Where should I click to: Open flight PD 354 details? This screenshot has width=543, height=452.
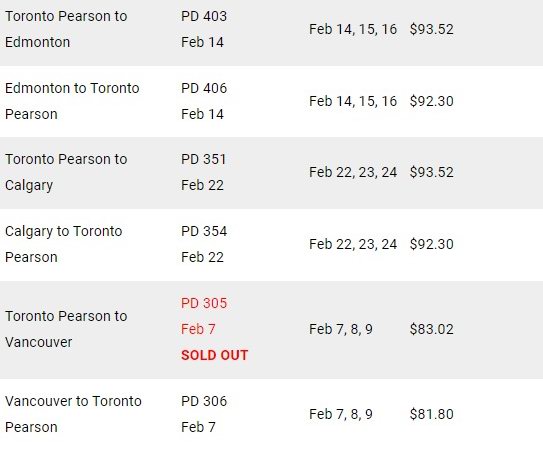(204, 231)
